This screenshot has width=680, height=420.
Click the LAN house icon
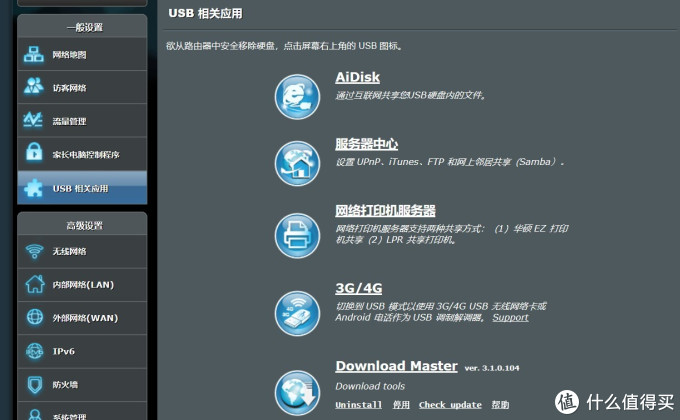tap(35, 284)
